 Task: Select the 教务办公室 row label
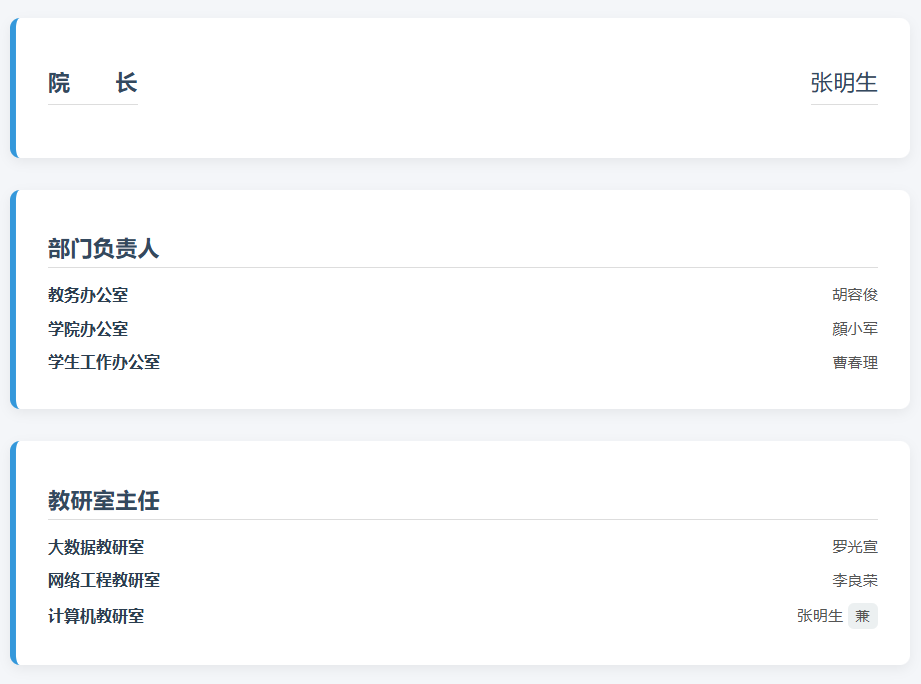tap(88, 295)
